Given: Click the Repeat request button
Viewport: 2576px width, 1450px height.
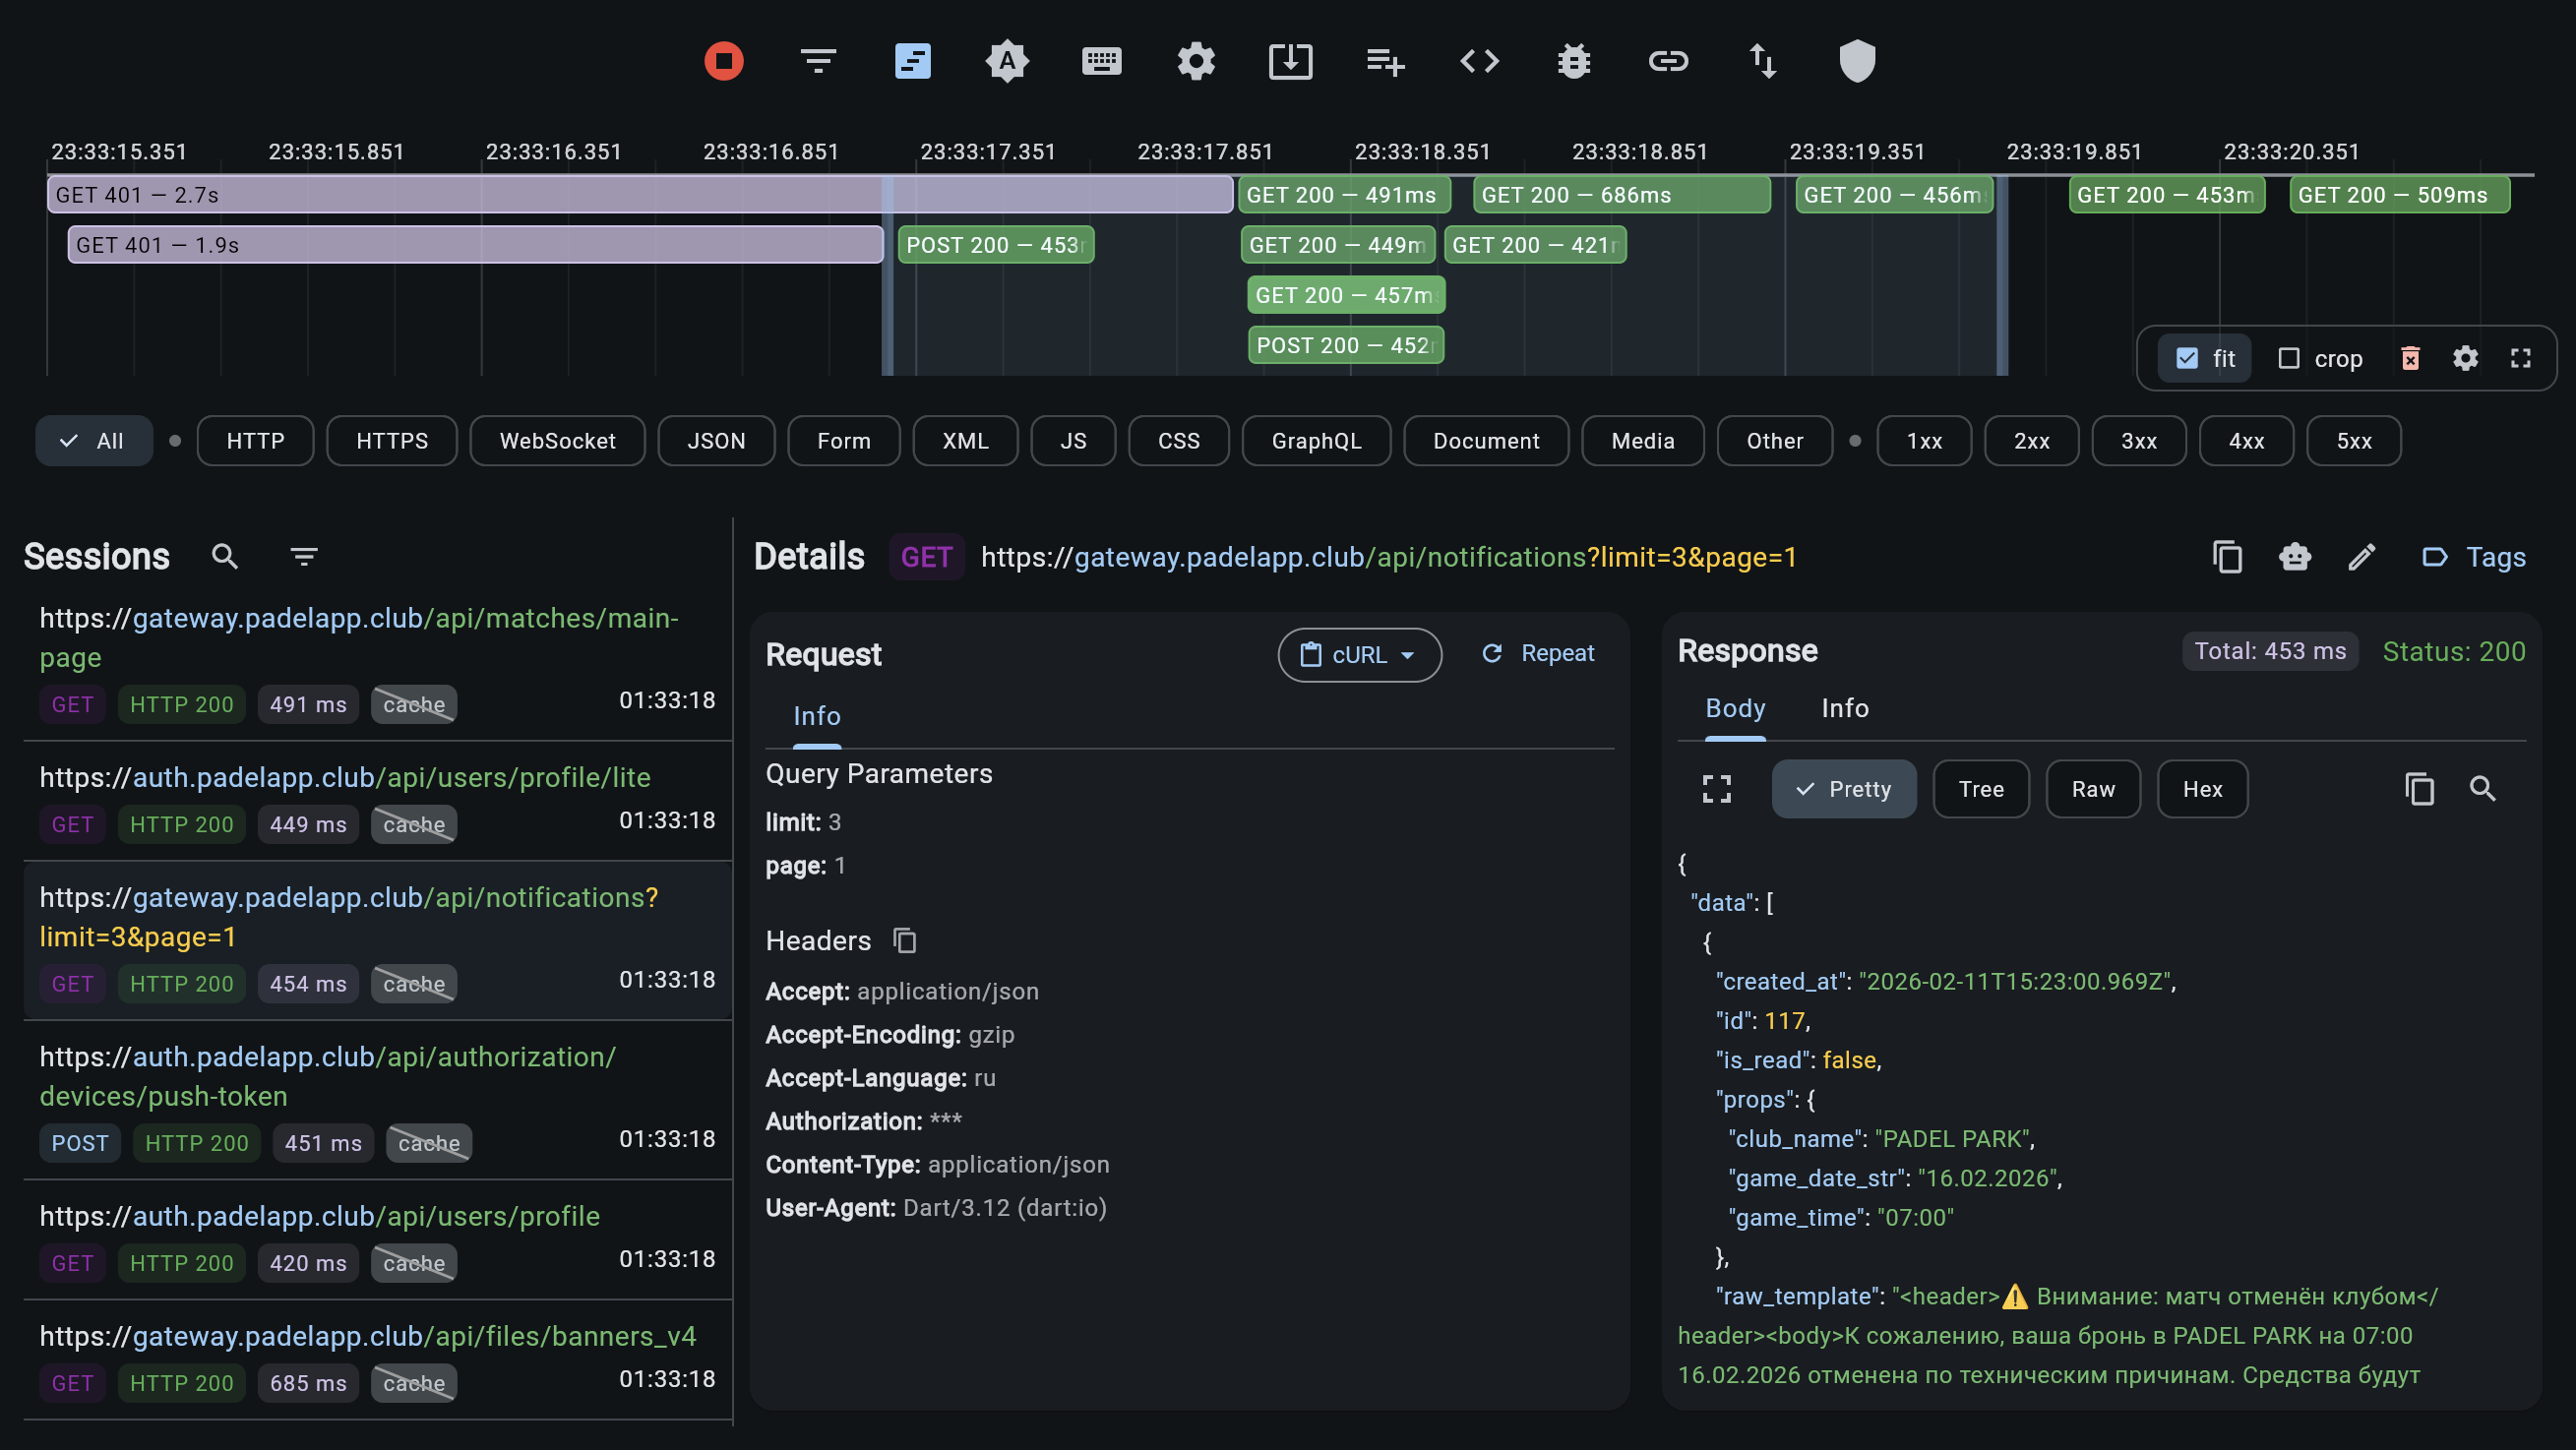Looking at the screenshot, I should [1538, 654].
